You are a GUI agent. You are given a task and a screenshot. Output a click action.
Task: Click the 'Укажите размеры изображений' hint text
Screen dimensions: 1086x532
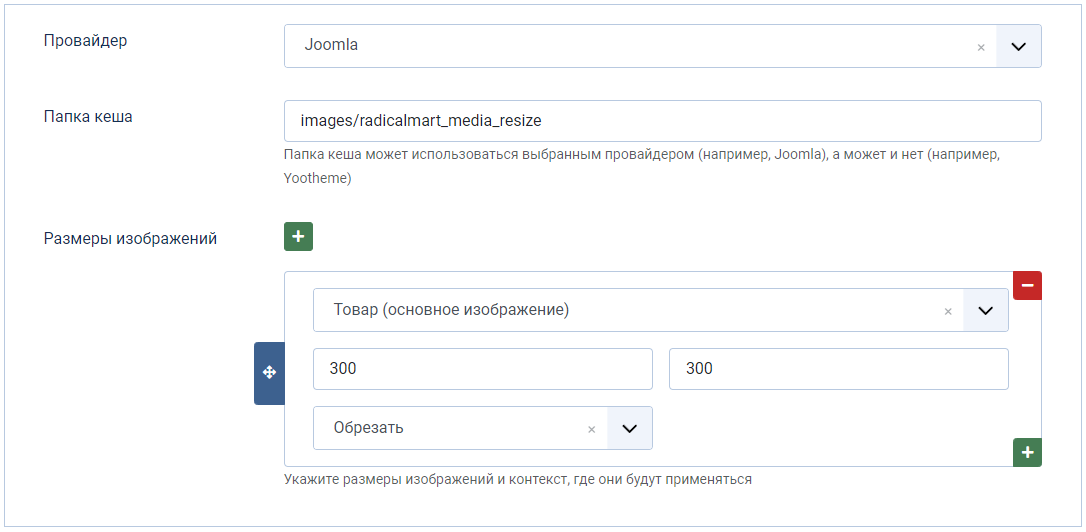coord(517,480)
